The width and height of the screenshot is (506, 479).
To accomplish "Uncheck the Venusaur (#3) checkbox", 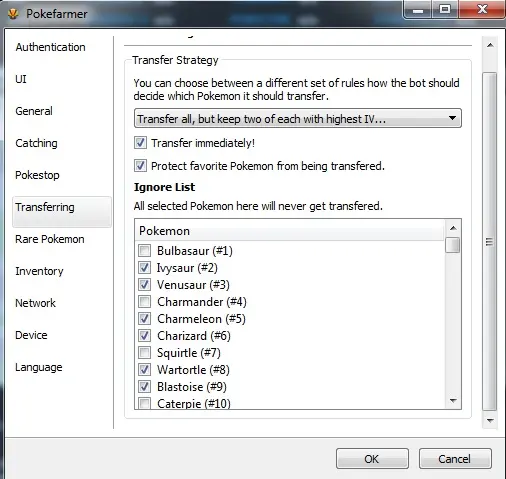I will pos(144,284).
